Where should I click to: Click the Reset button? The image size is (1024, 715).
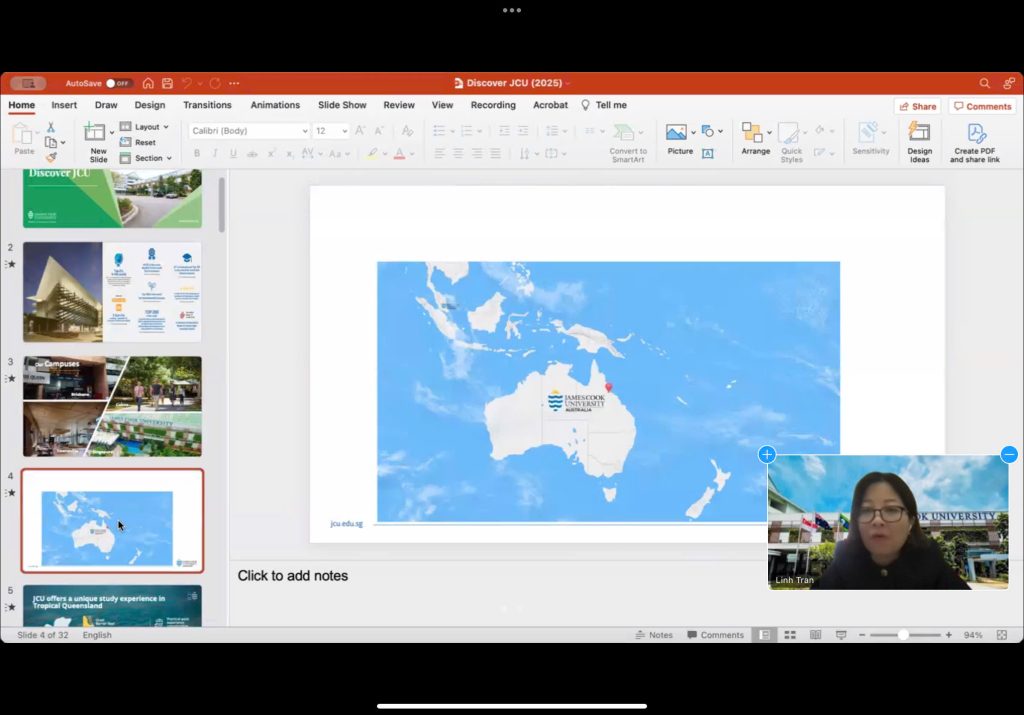[138, 142]
